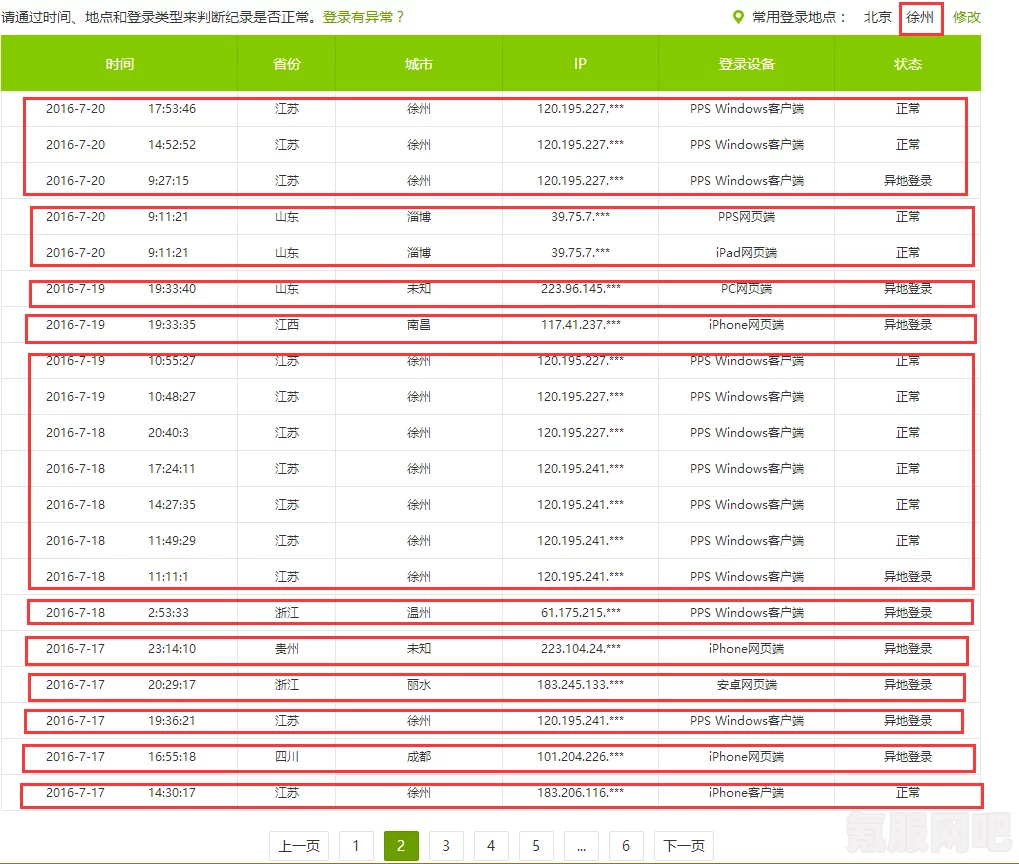Click 异地登录 status of 11:11:1 row
Image resolution: width=1019 pixels, height=864 pixels.
click(x=908, y=577)
